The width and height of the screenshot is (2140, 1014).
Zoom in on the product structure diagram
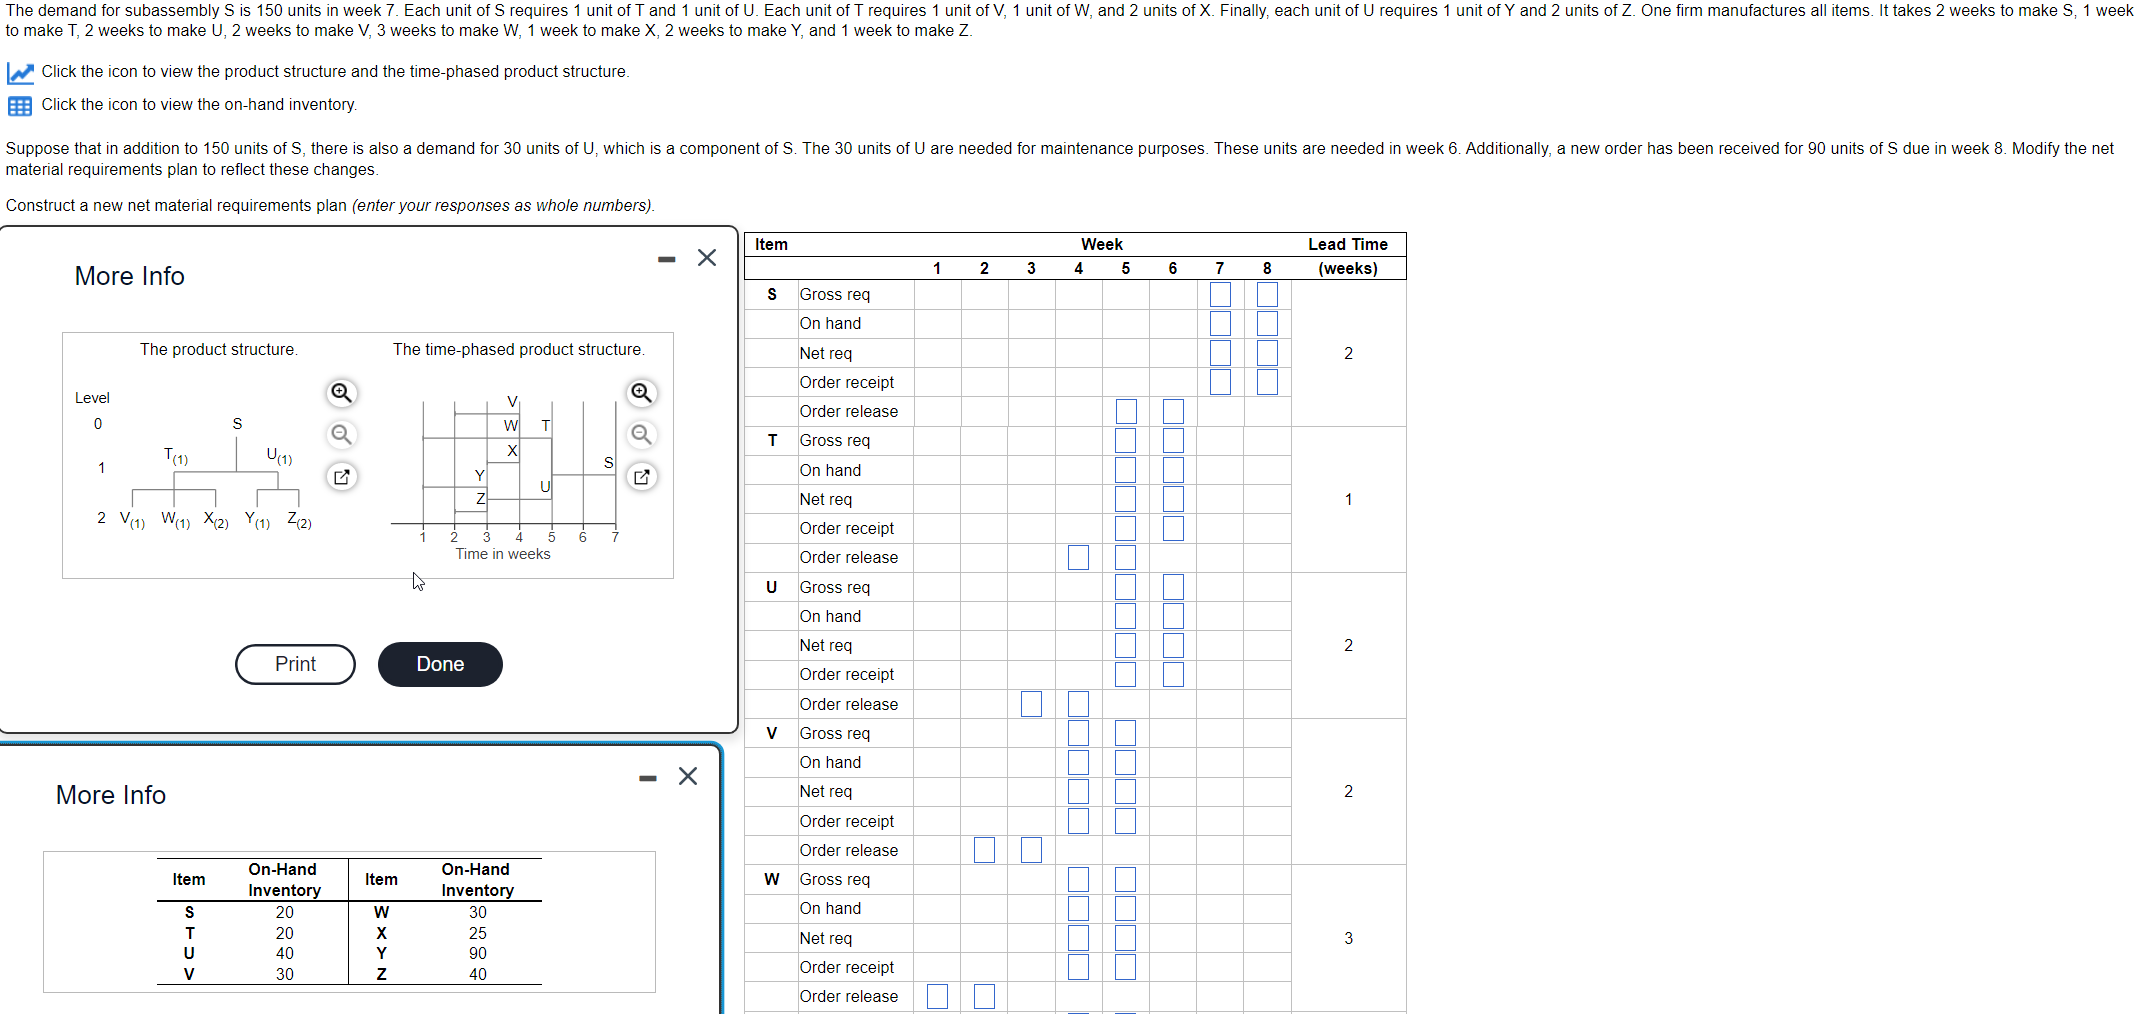[x=341, y=393]
